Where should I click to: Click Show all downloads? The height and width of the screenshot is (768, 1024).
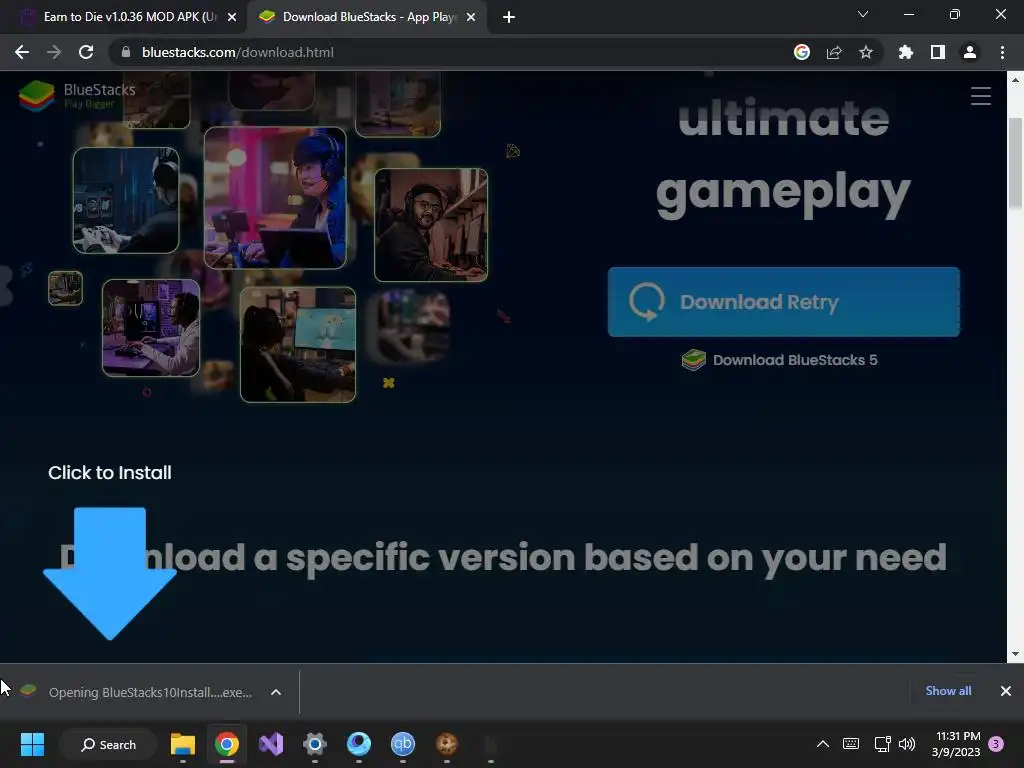pos(948,691)
